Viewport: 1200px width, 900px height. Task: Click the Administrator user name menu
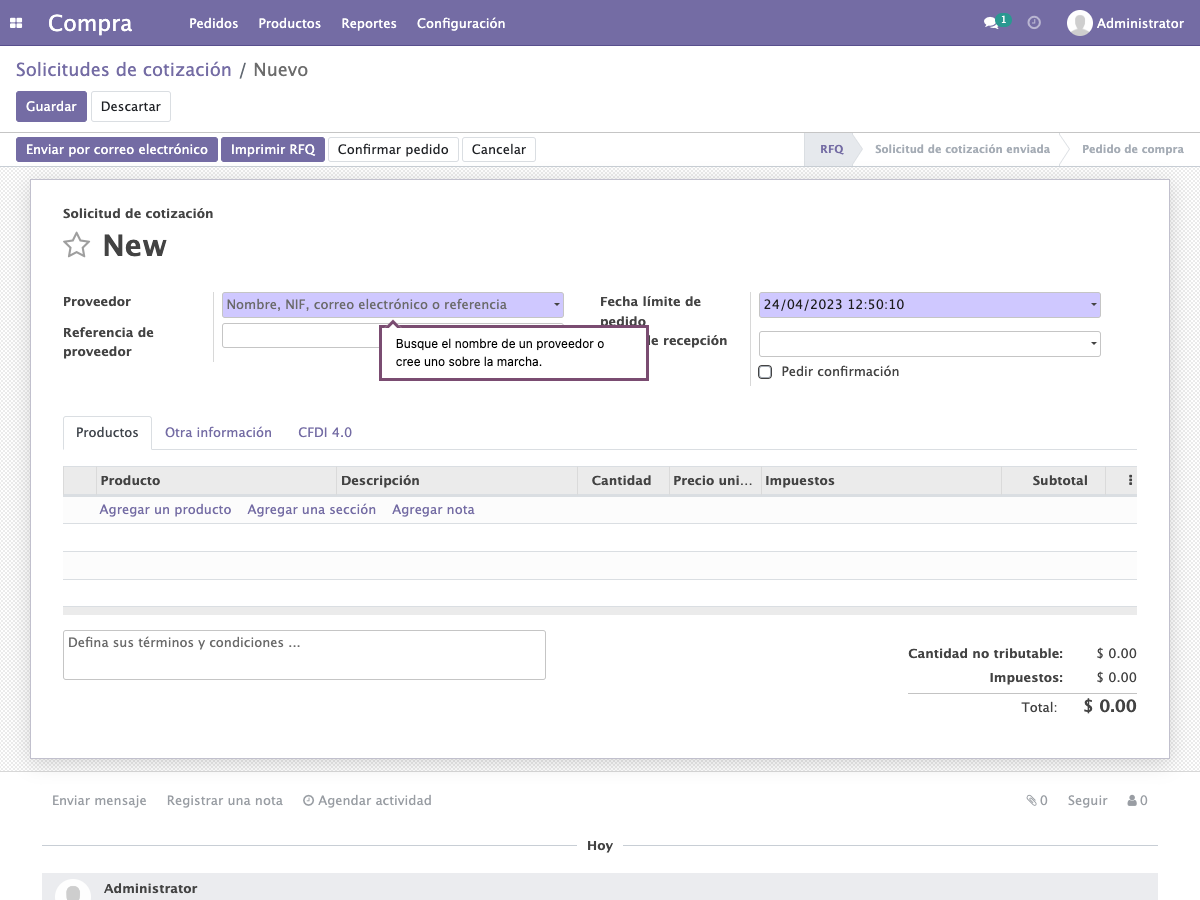pos(1140,23)
